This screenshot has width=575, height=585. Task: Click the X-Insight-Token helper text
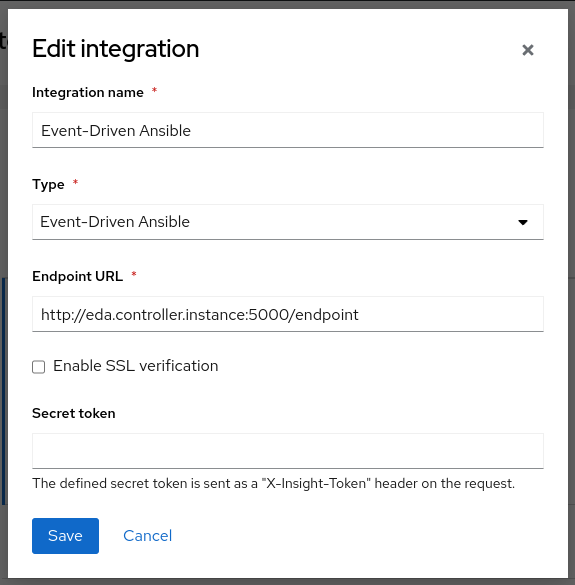tap(274, 483)
